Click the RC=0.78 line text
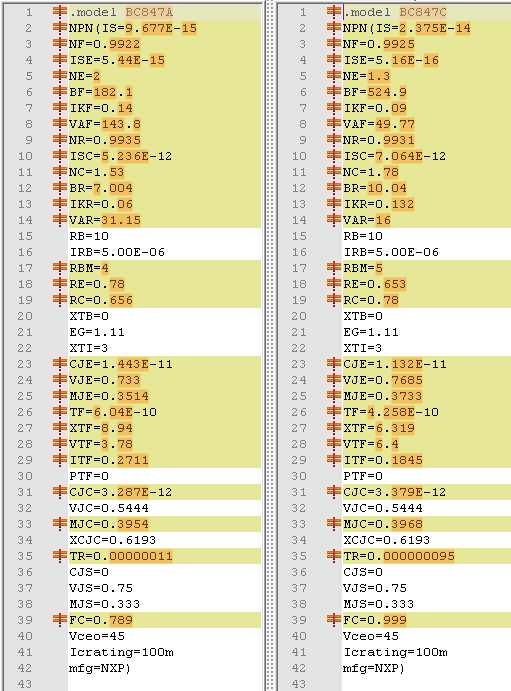Image resolution: width=511 pixels, height=691 pixels. coord(371,300)
